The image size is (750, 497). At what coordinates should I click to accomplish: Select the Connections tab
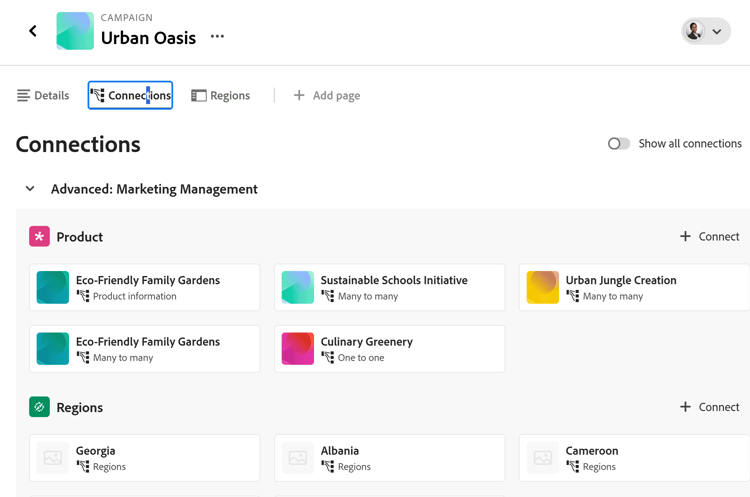click(130, 95)
